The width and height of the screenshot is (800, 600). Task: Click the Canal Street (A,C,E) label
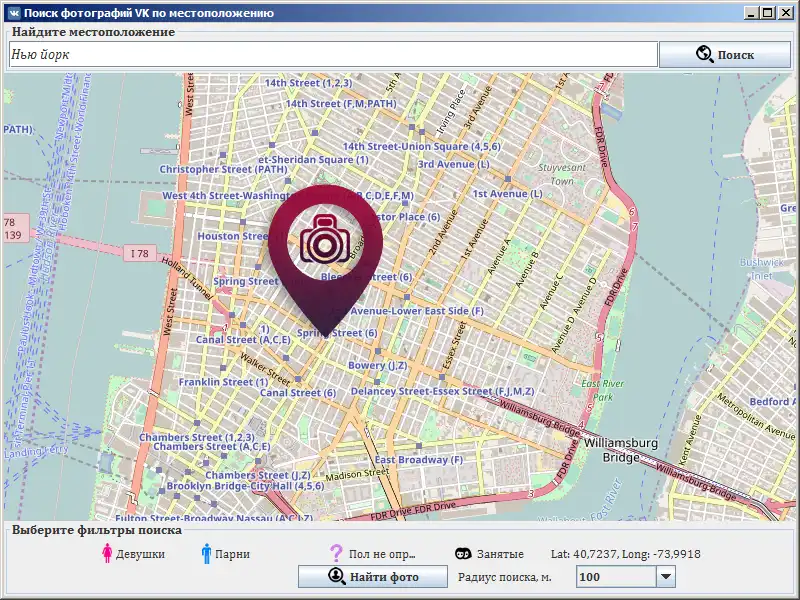243,340
